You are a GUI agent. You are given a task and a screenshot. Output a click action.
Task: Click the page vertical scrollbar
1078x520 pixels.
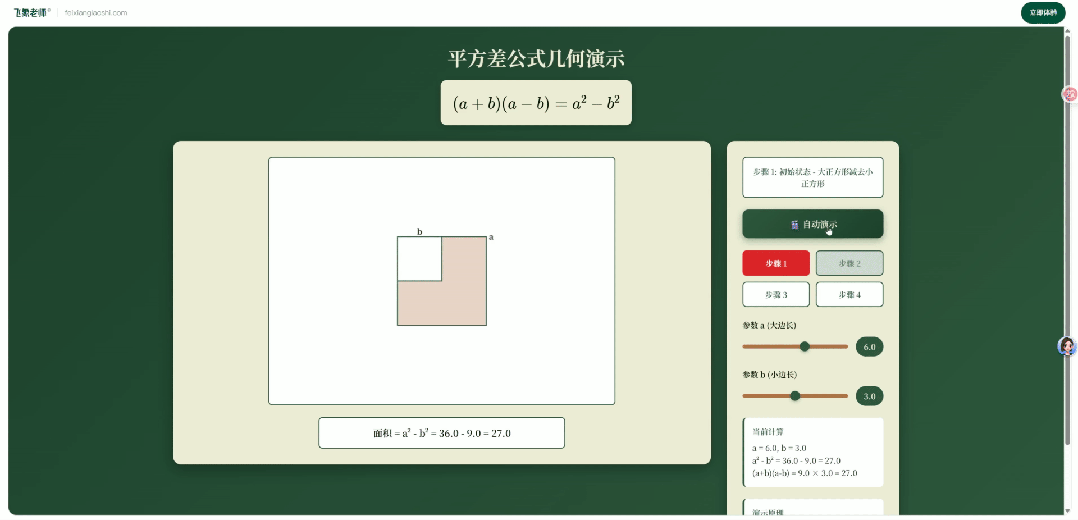[1071, 250]
